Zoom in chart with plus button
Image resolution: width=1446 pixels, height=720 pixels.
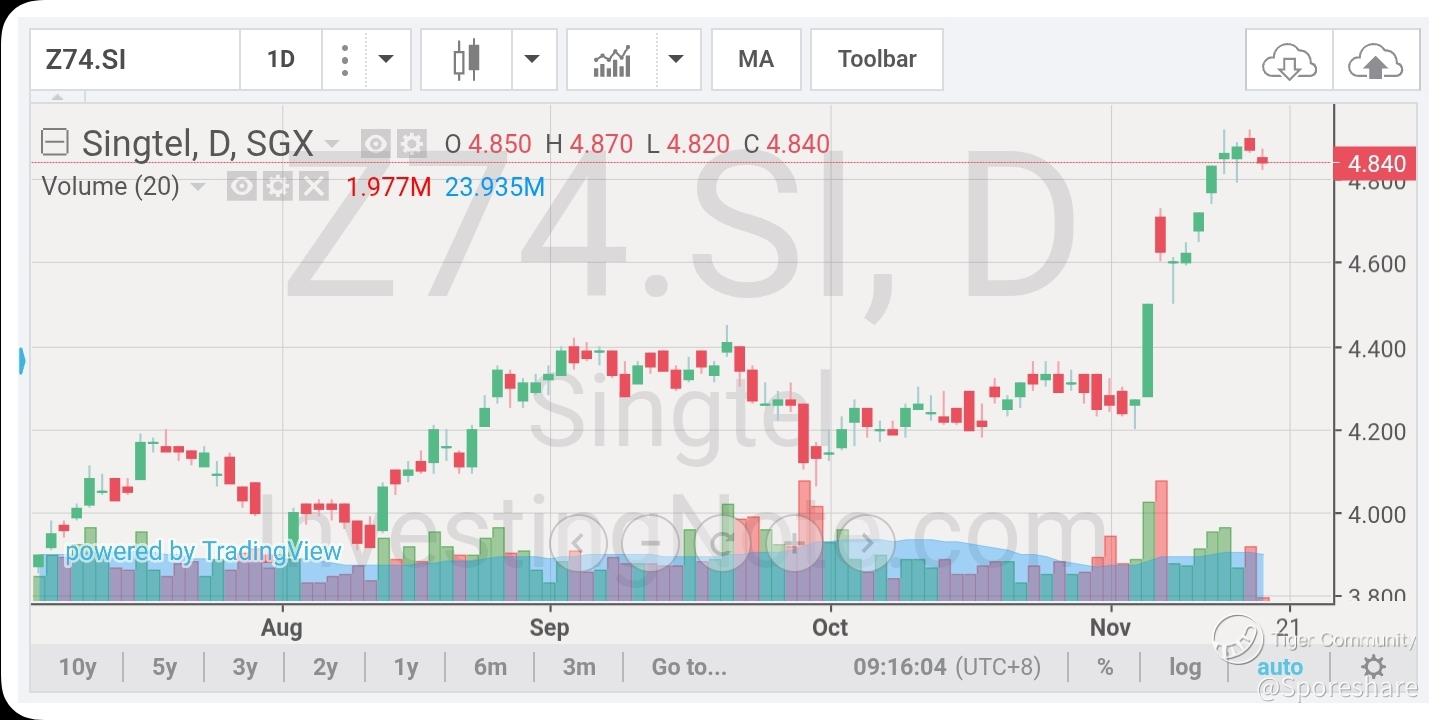point(794,543)
